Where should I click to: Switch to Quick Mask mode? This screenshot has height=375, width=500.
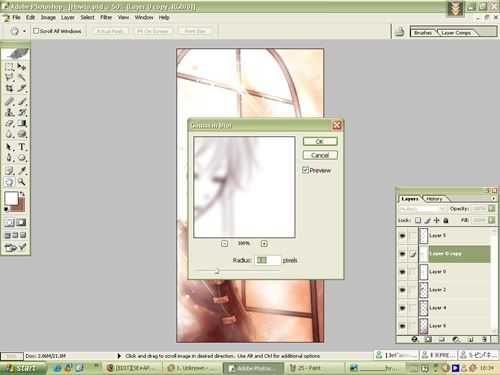click(x=22, y=222)
